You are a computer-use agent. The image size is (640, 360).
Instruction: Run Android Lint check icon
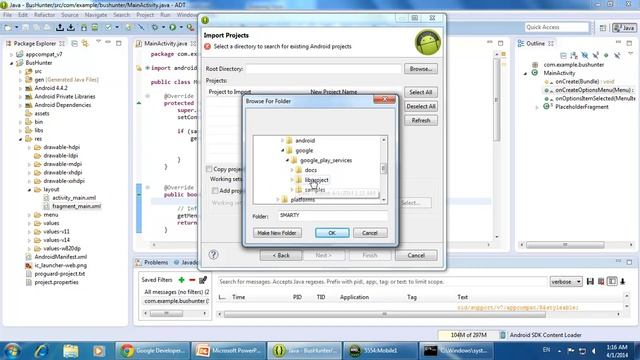[x=108, y=27]
